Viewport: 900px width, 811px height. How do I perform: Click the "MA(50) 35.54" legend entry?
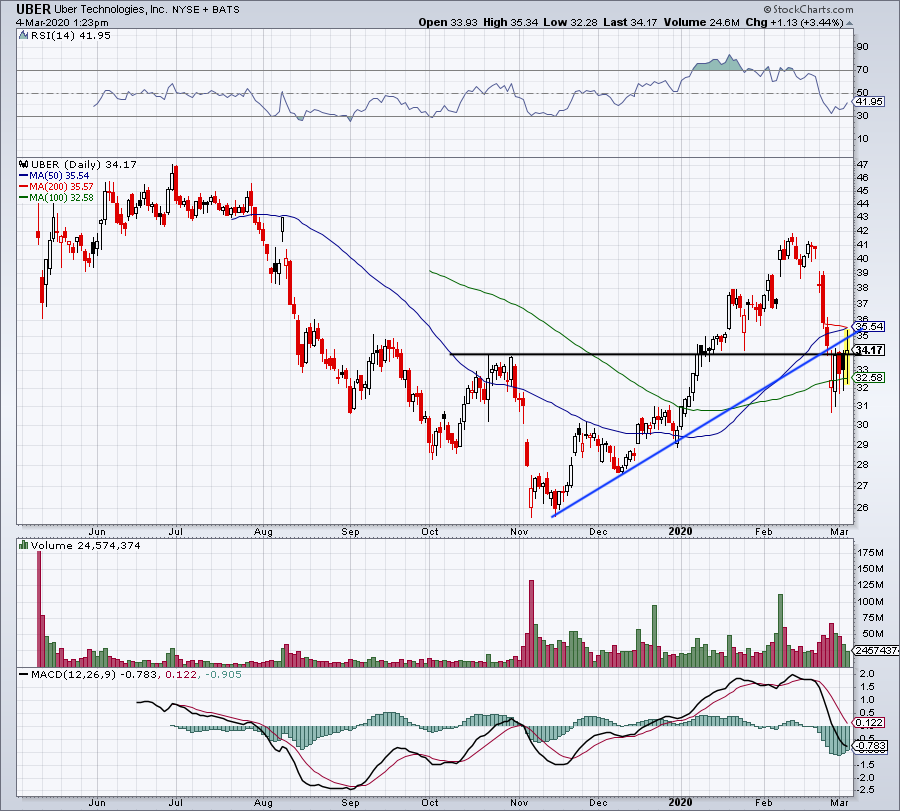tap(59, 176)
